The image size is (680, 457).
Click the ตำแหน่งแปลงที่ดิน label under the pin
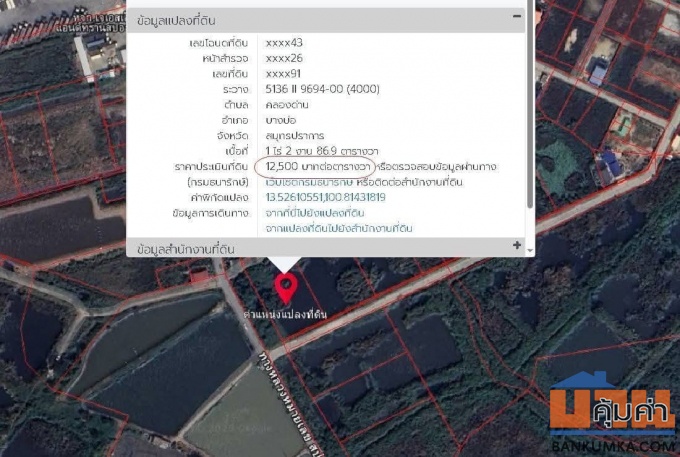click(285, 314)
